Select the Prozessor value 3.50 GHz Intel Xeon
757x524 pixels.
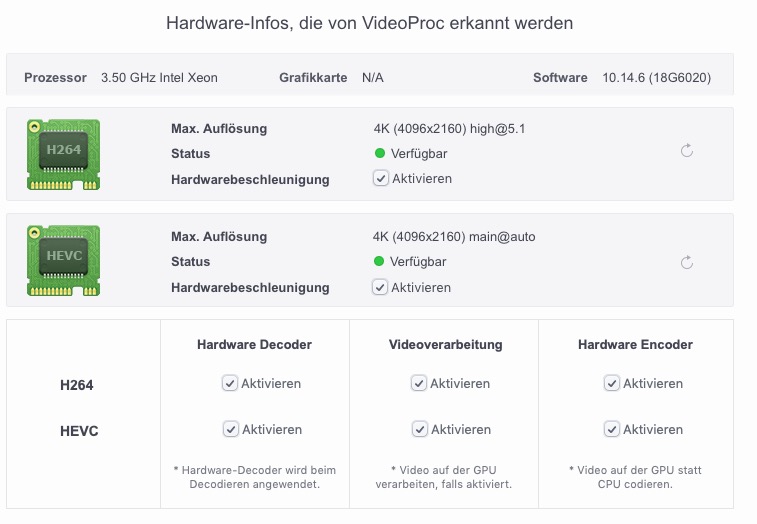click(x=159, y=77)
